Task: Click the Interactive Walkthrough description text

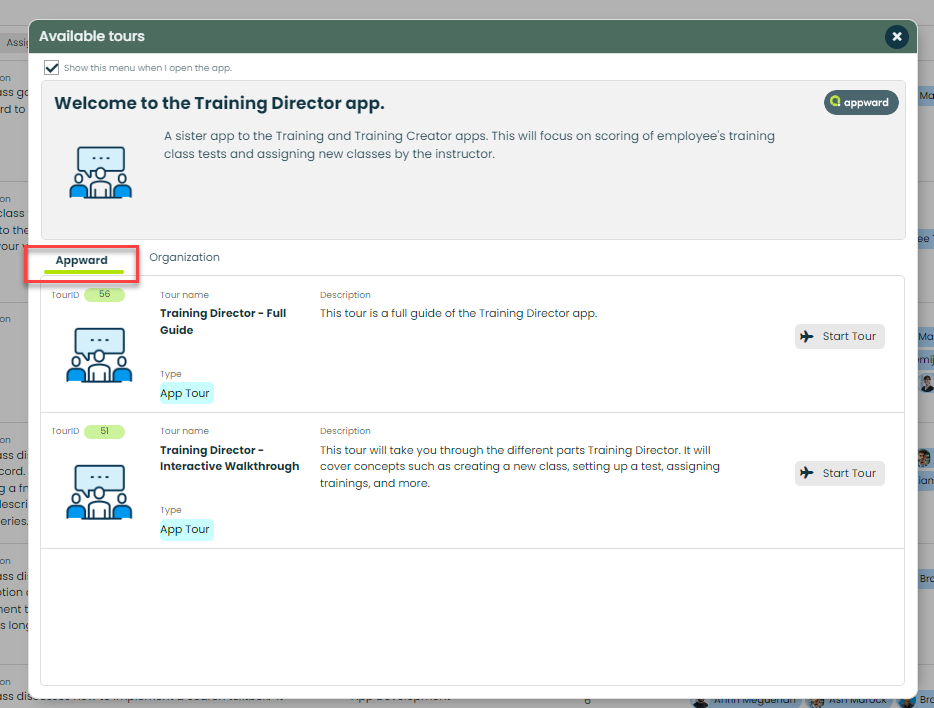Action: coord(519,466)
